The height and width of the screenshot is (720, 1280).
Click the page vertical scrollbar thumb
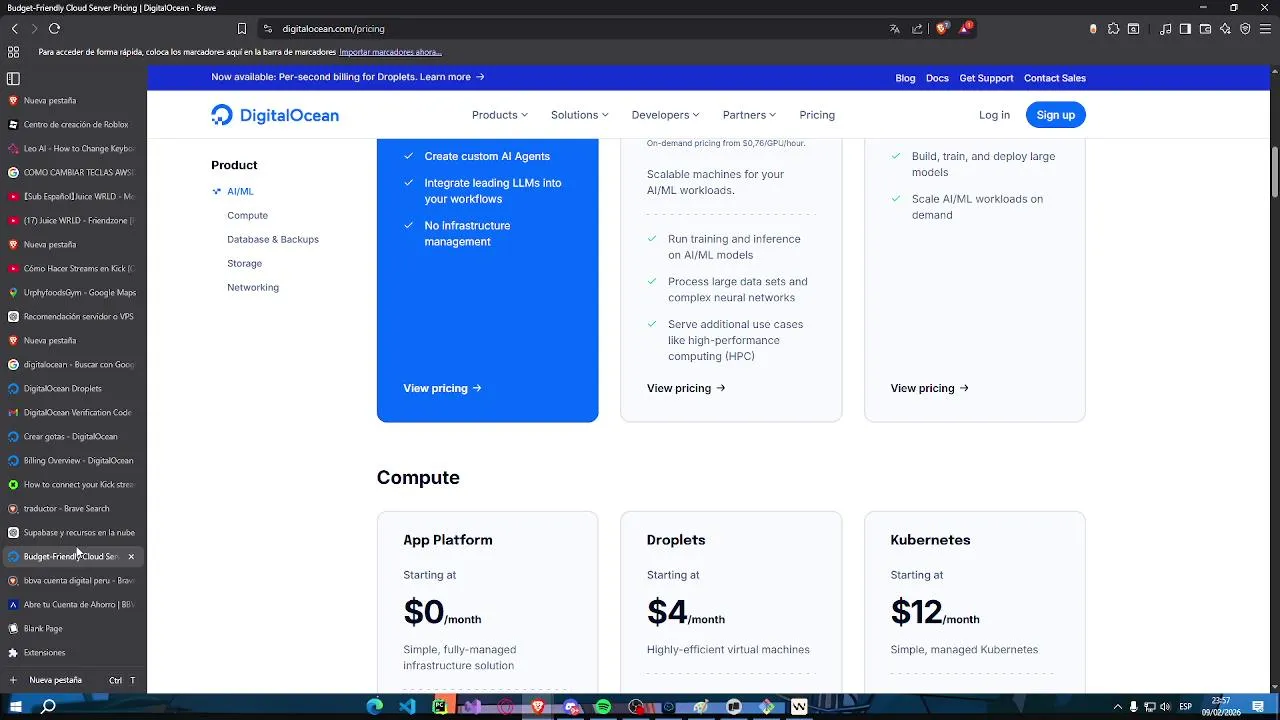pos(1275,172)
